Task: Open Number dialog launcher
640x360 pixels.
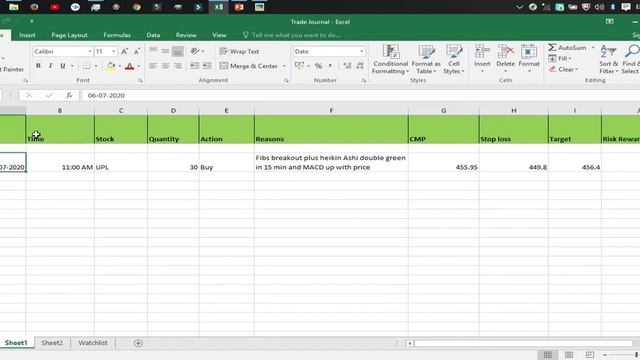Action: [364, 80]
